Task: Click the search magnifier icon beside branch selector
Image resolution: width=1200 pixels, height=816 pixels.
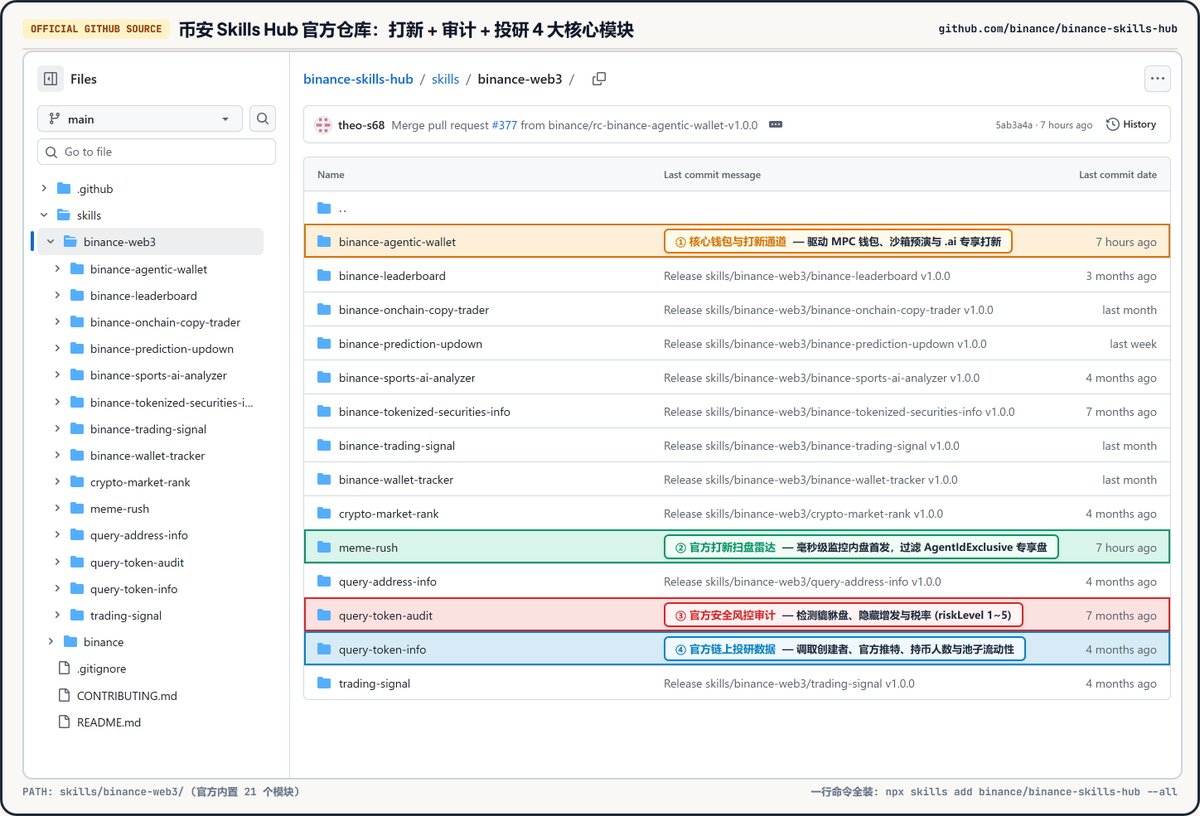Action: point(262,119)
